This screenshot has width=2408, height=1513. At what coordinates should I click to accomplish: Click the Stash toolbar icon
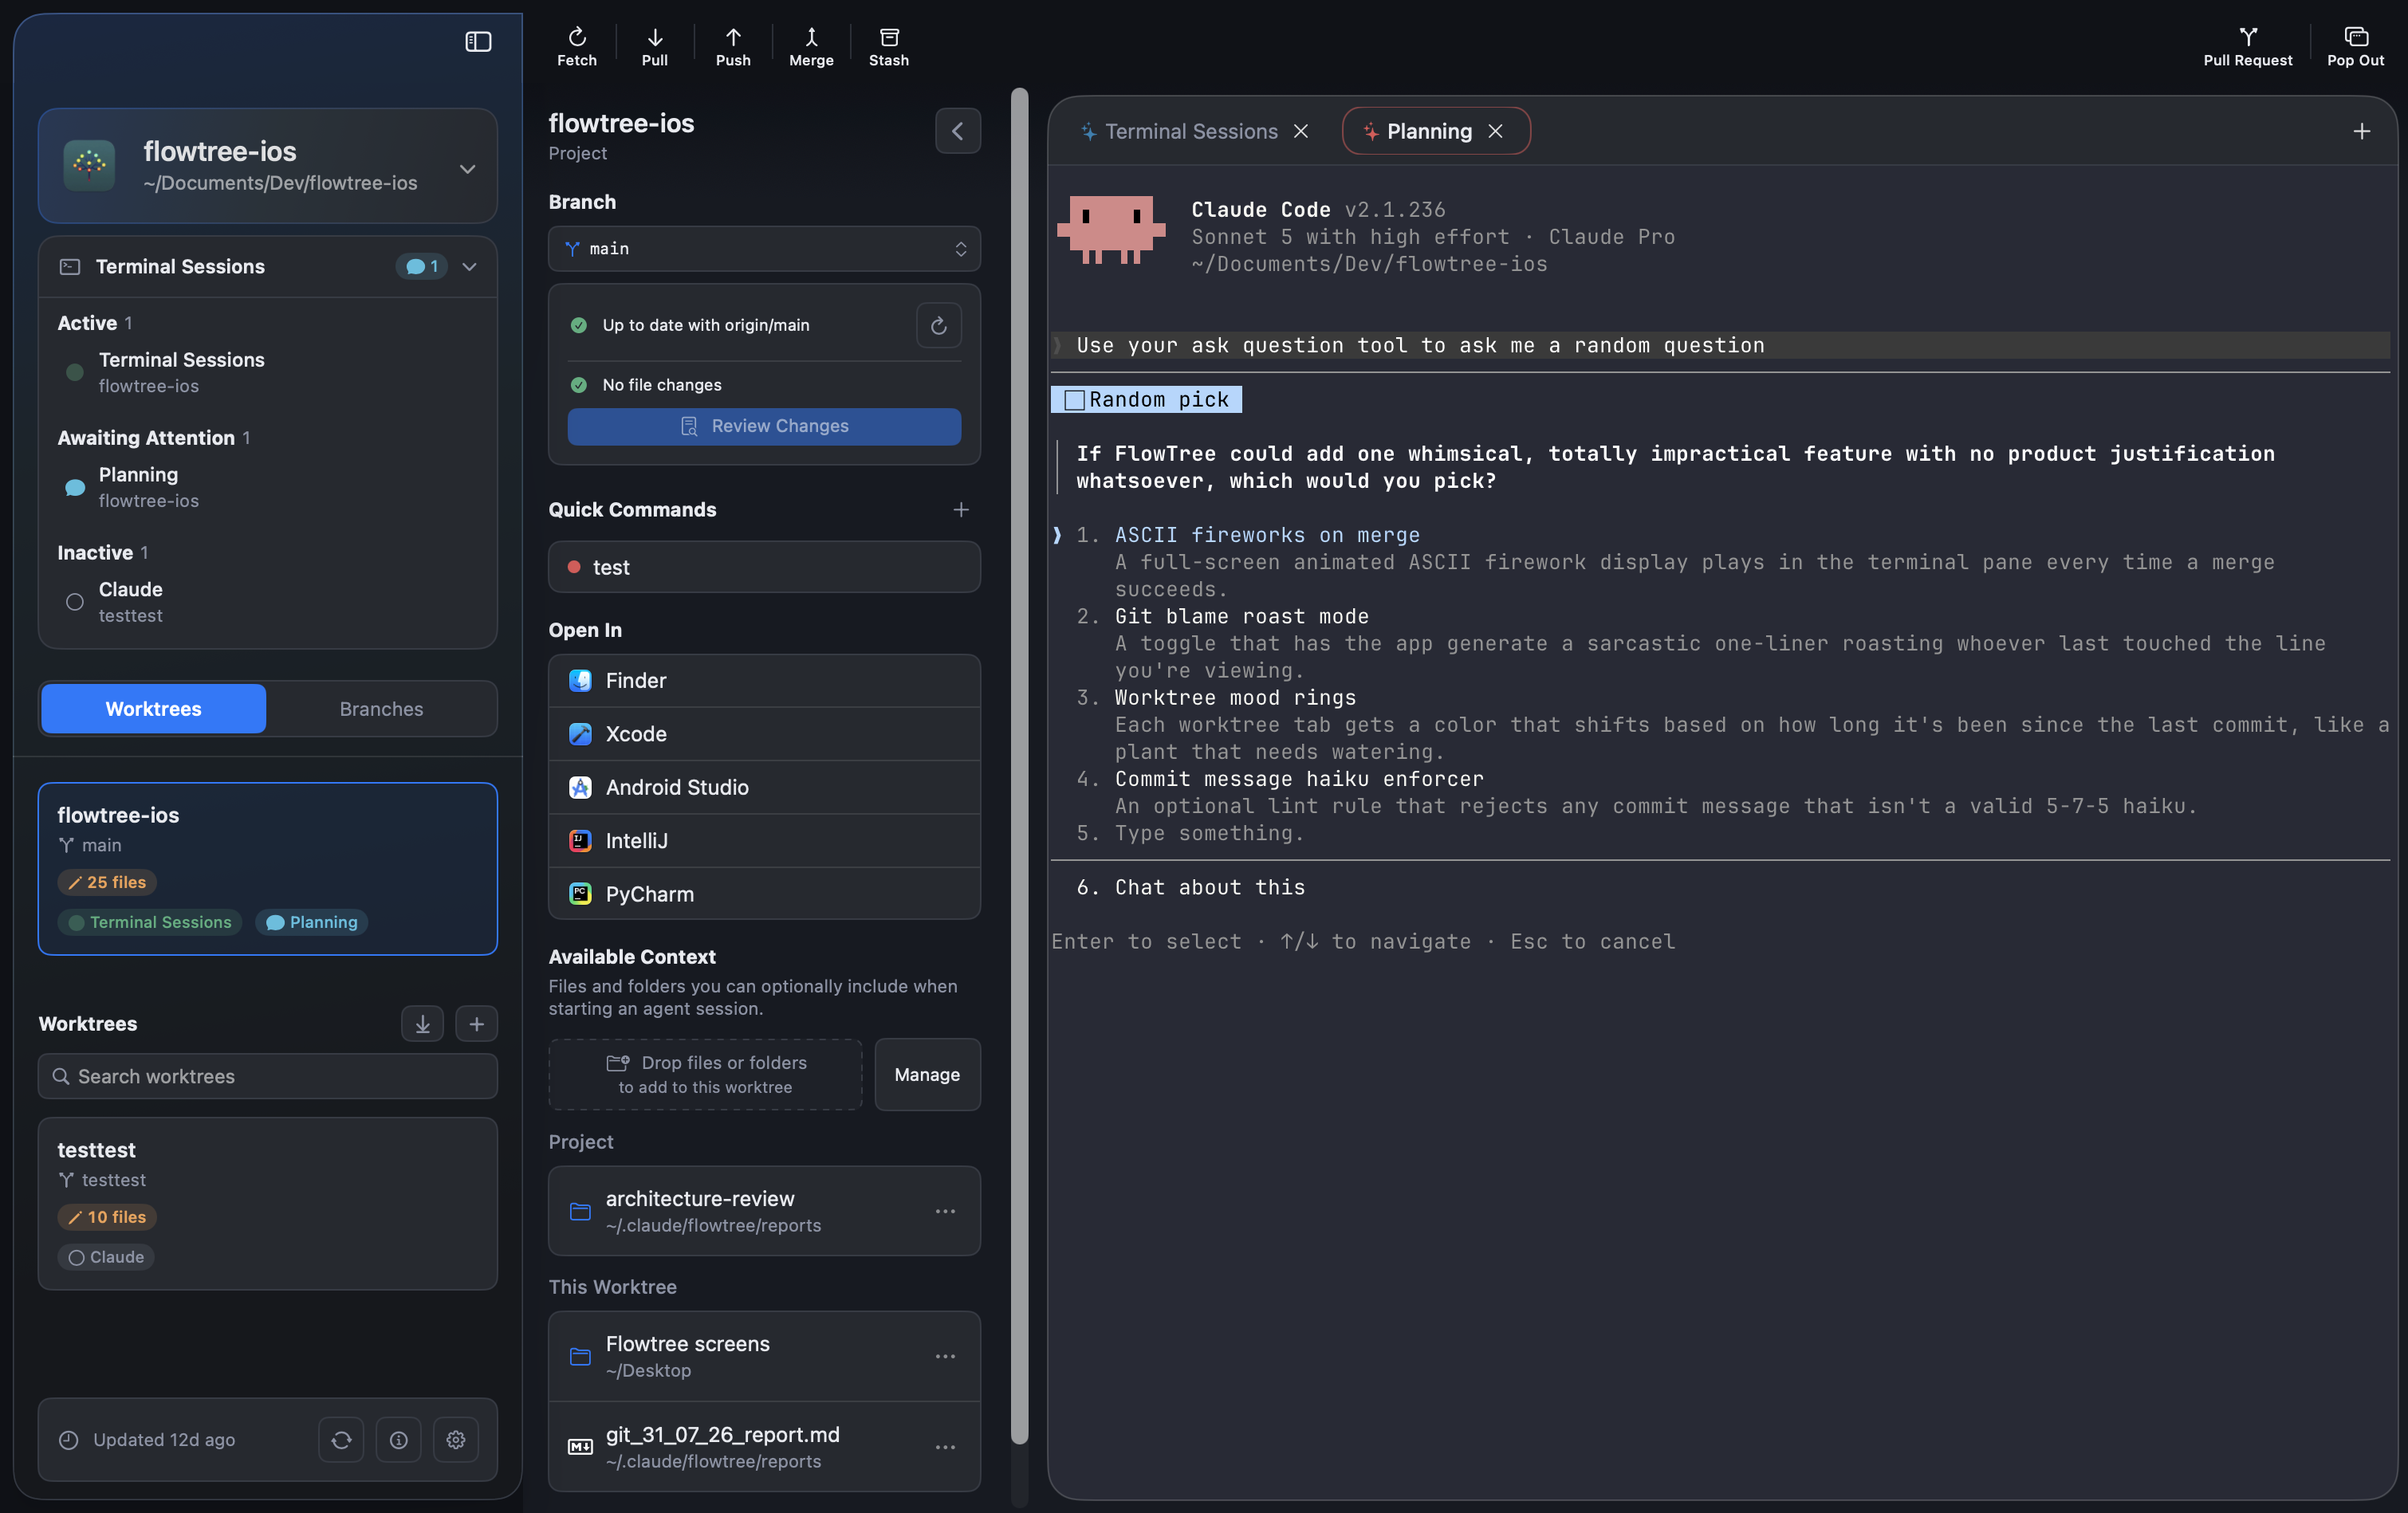888,47
